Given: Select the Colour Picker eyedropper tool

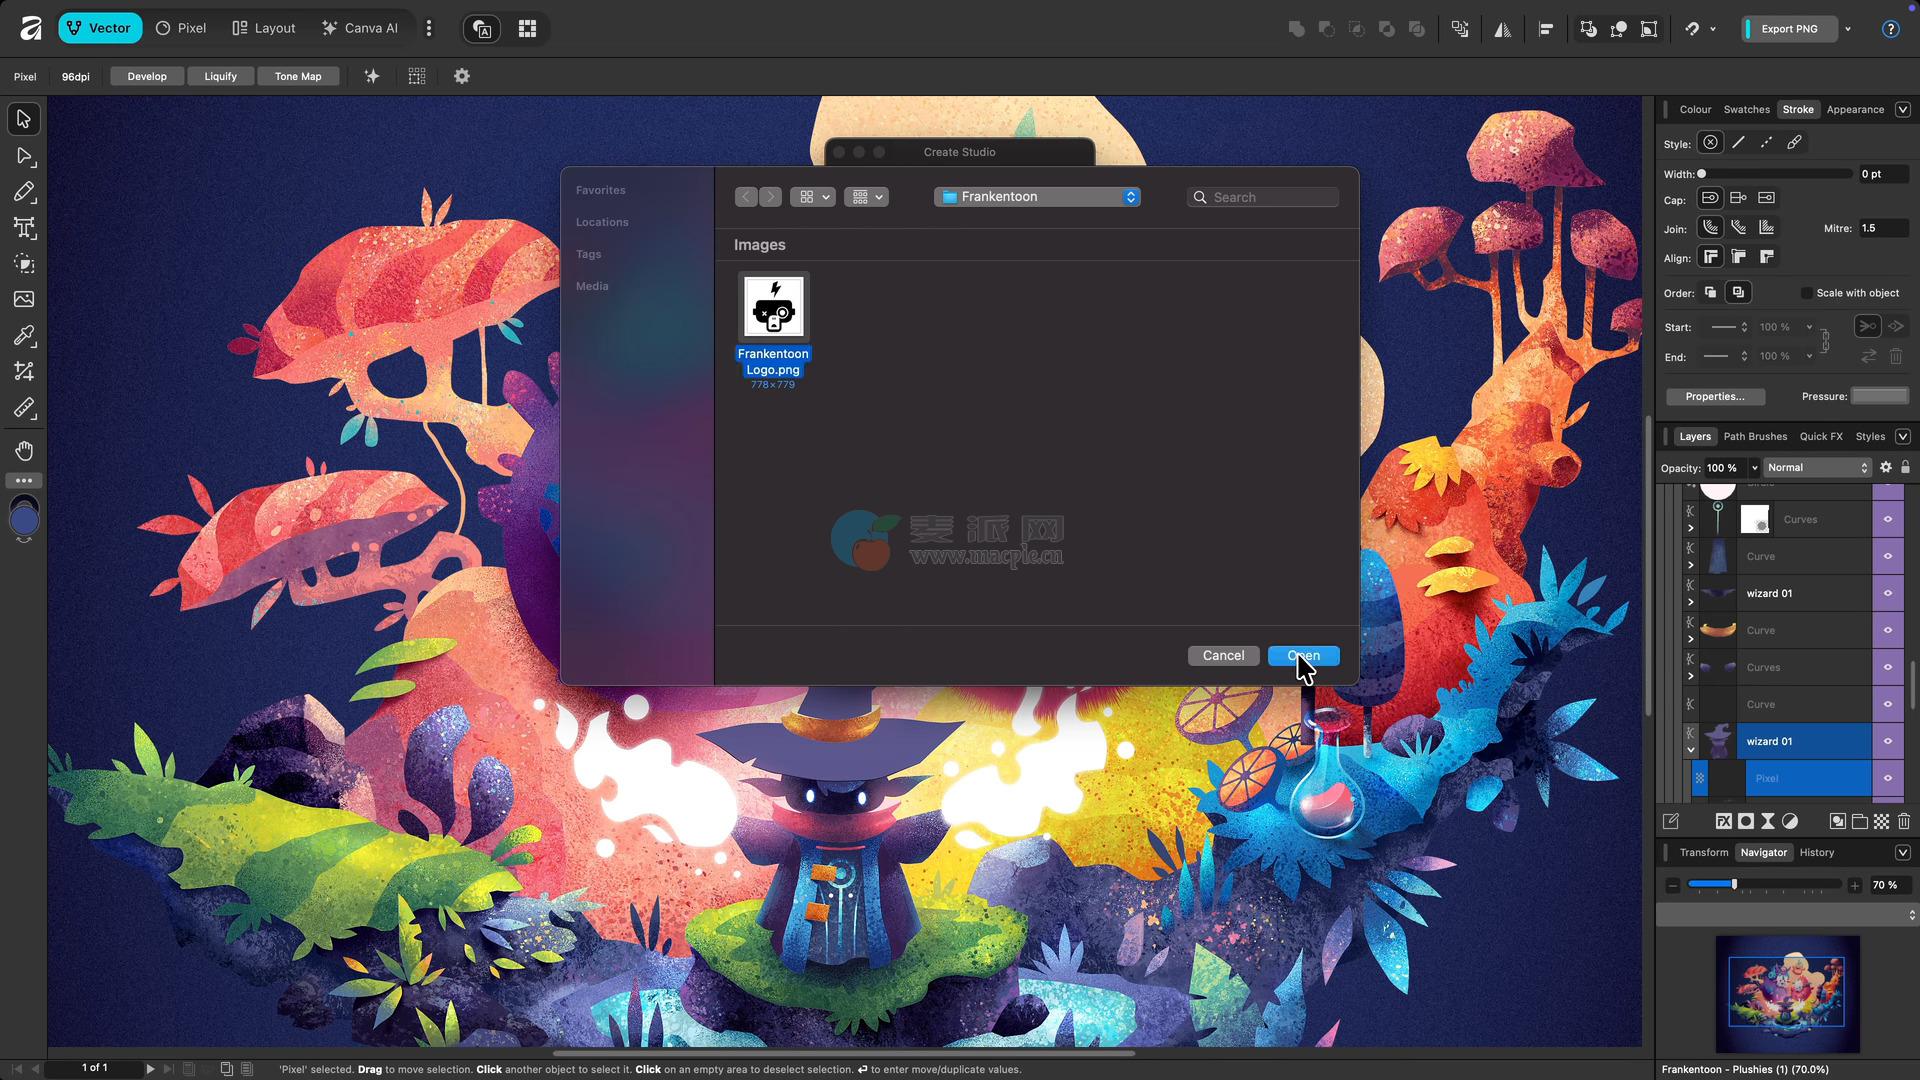Looking at the screenshot, I should point(24,335).
